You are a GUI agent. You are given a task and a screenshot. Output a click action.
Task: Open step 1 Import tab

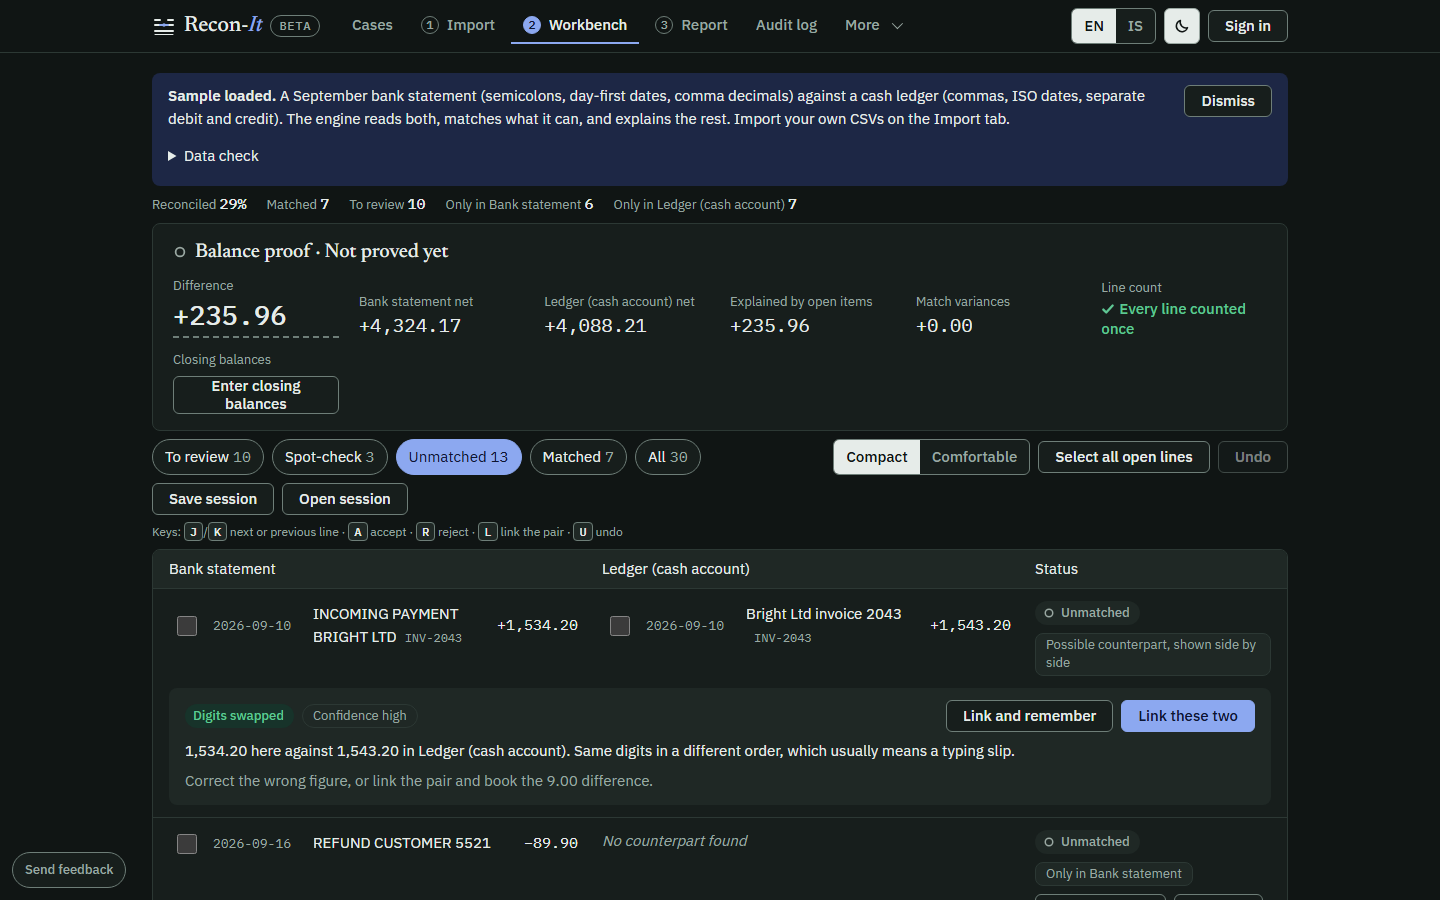point(458,25)
